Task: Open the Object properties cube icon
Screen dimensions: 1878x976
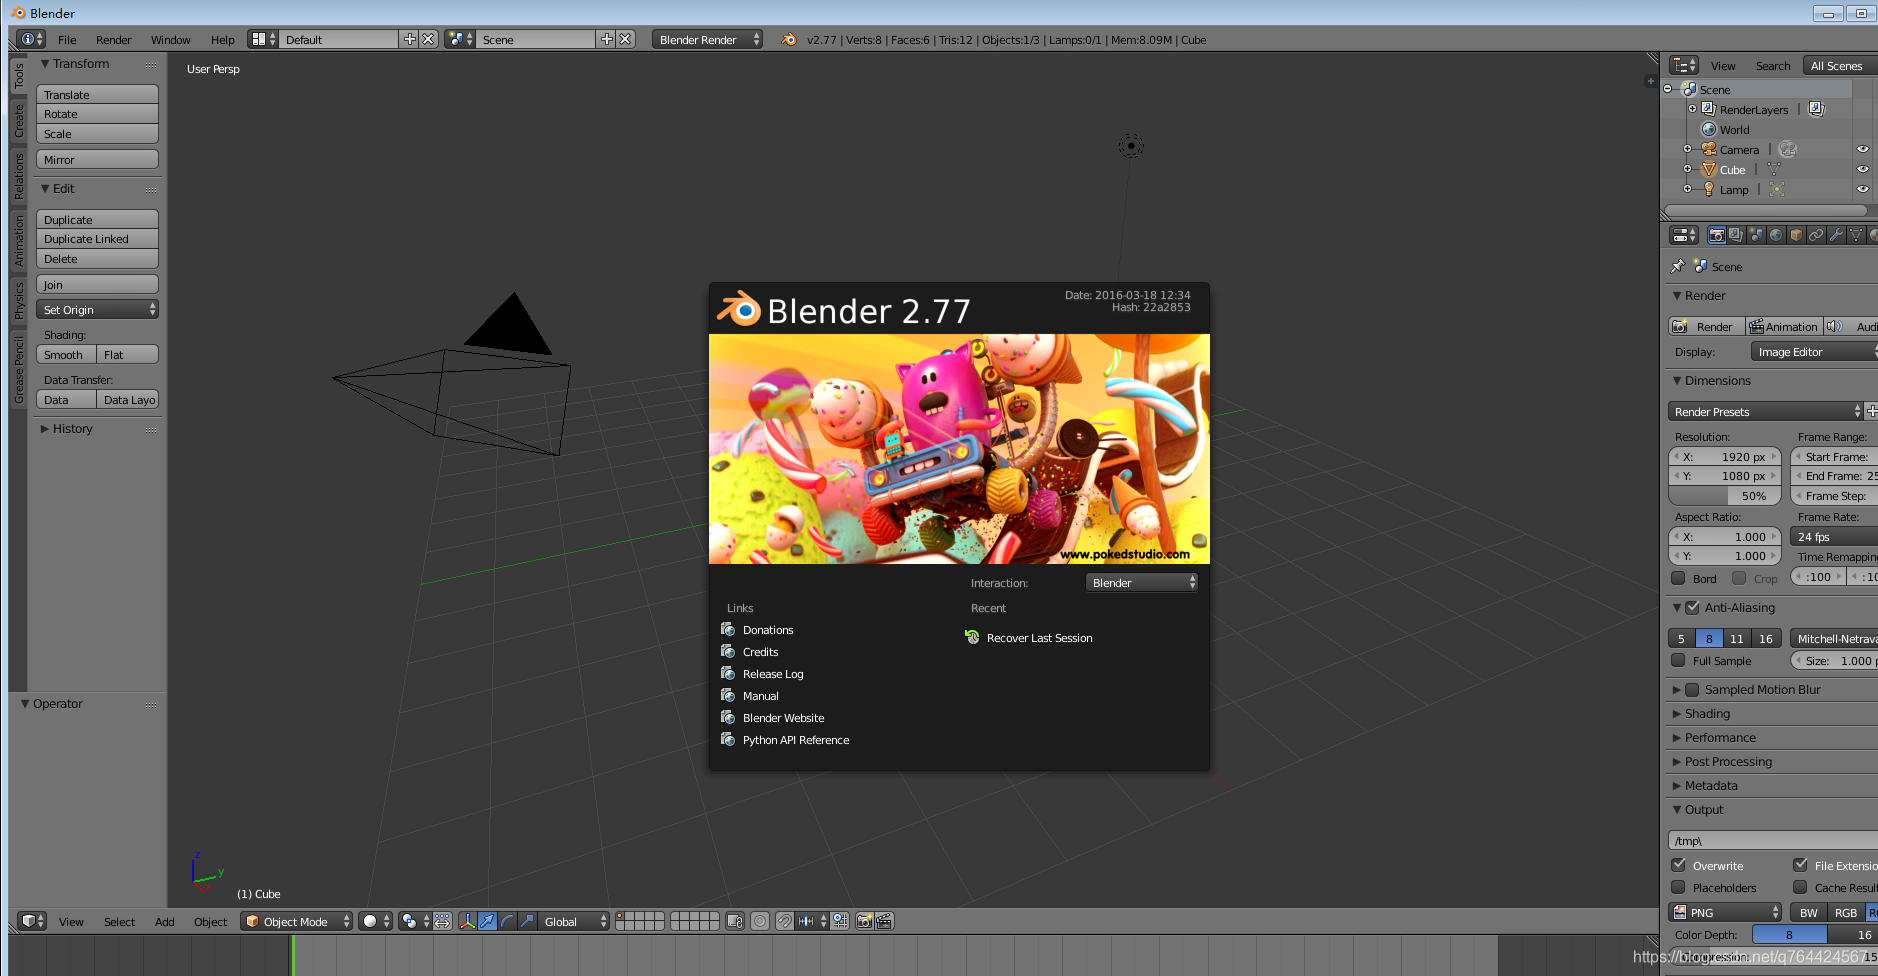Action: point(1796,235)
